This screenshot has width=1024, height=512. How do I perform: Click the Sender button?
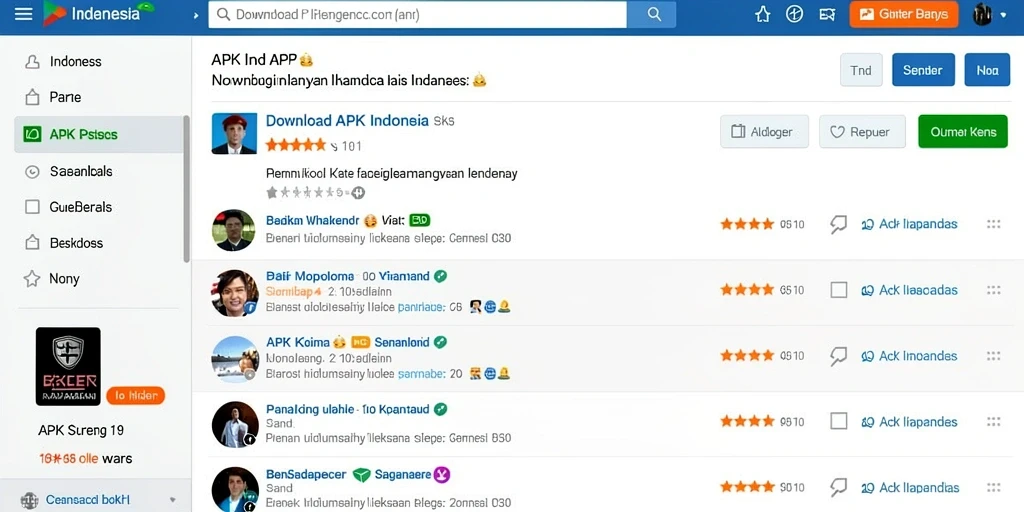tap(923, 70)
